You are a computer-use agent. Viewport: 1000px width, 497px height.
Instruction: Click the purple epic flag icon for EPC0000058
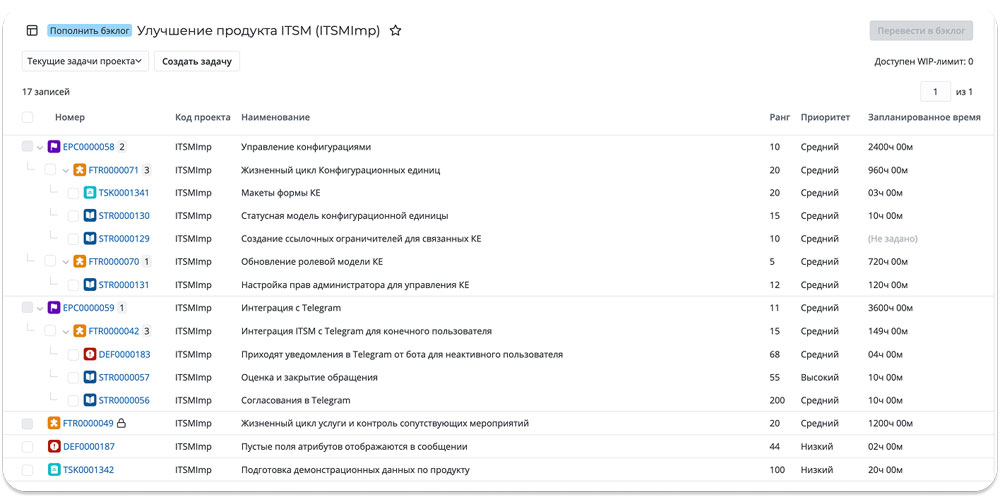pyautogui.click(x=54, y=147)
